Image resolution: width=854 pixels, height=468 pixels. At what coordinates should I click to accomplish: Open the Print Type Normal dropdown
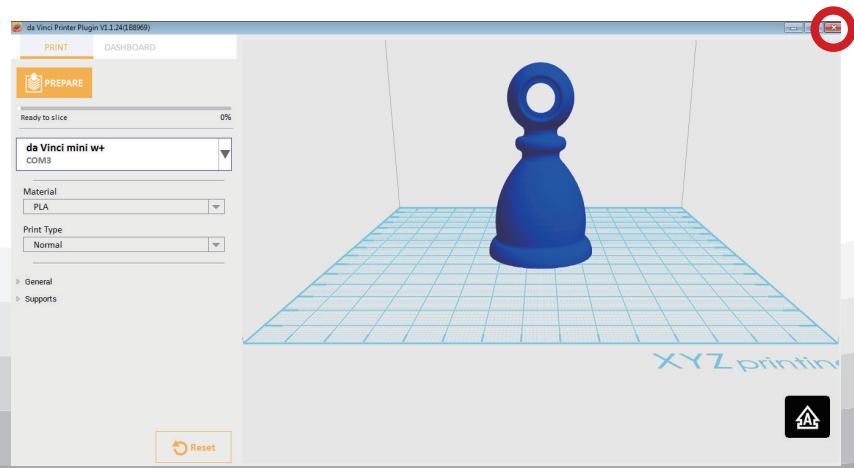click(x=124, y=245)
